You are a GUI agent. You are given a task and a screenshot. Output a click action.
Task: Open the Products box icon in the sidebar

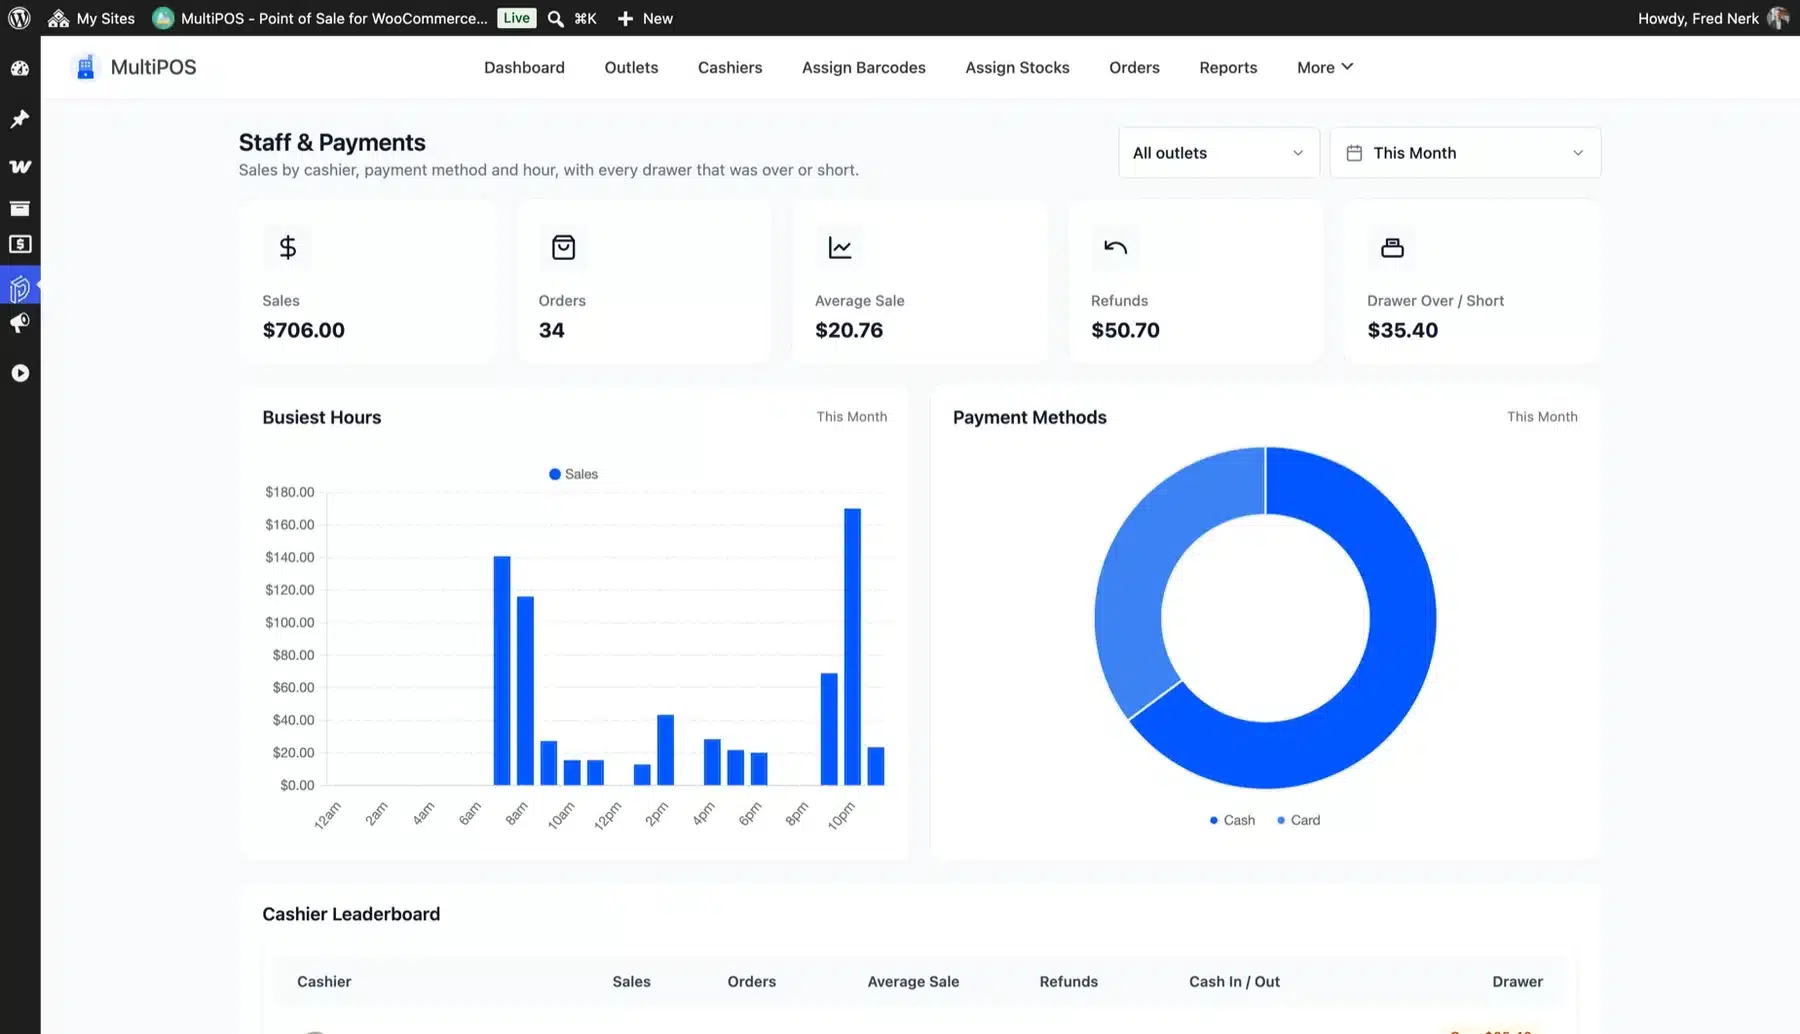point(20,208)
